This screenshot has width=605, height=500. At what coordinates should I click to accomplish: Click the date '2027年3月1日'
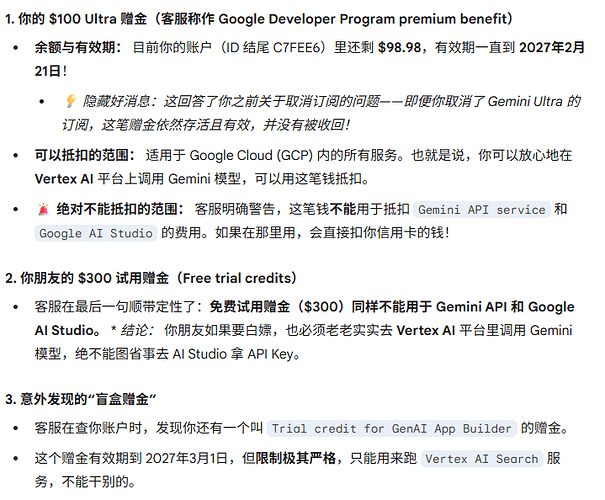coord(186,459)
